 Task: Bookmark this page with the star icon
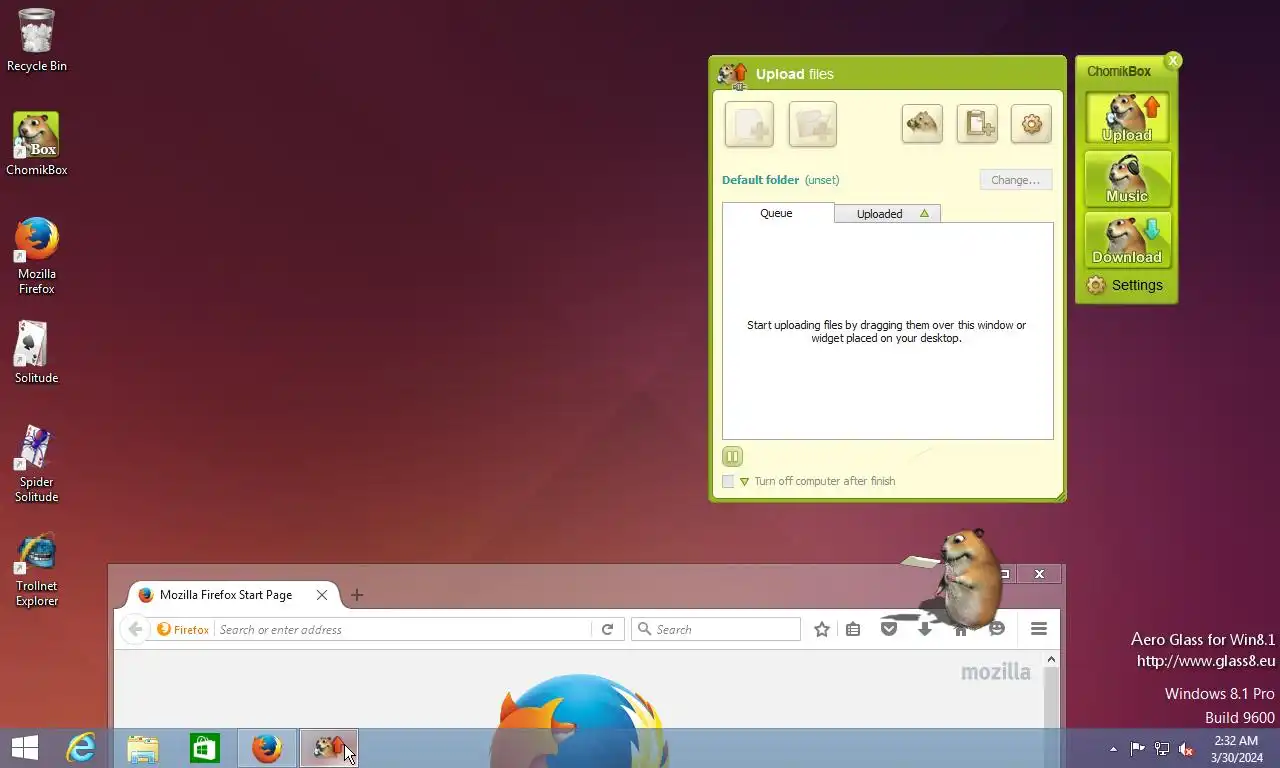click(x=822, y=629)
